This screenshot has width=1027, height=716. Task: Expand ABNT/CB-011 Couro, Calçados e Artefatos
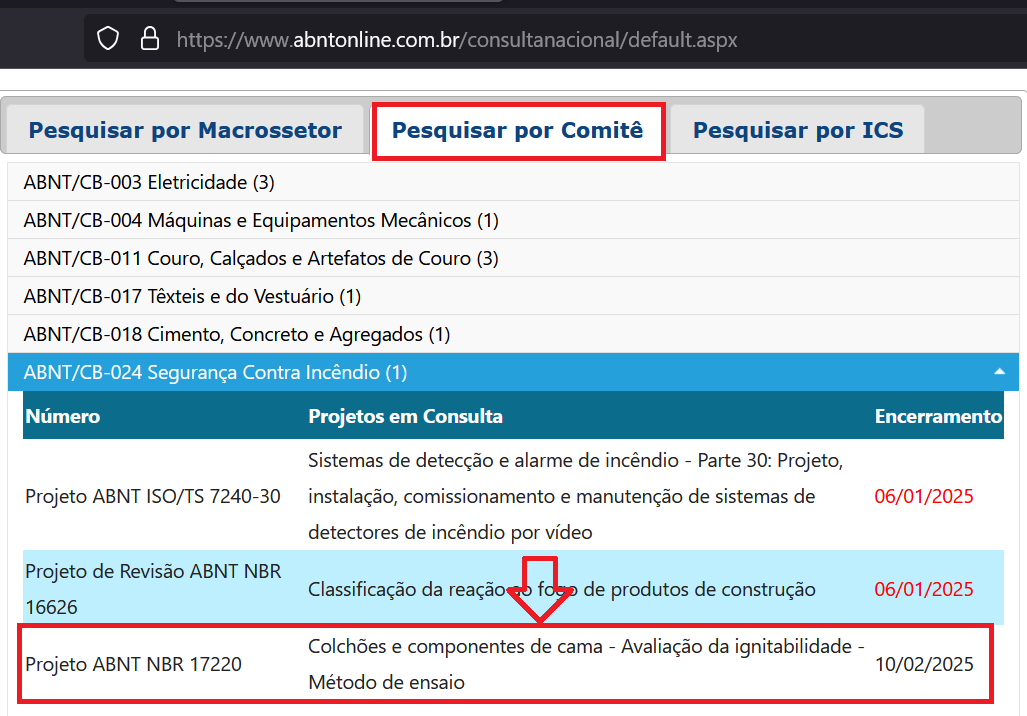(x=514, y=258)
